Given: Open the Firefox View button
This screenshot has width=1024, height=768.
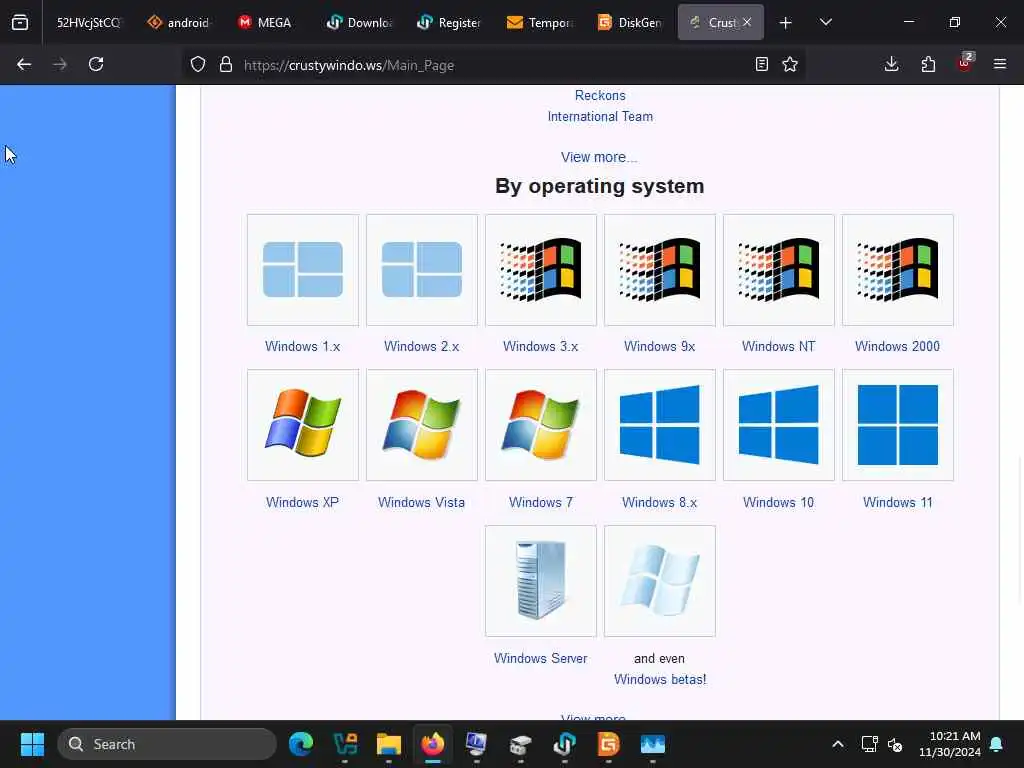Looking at the screenshot, I should pyautogui.click(x=20, y=22).
